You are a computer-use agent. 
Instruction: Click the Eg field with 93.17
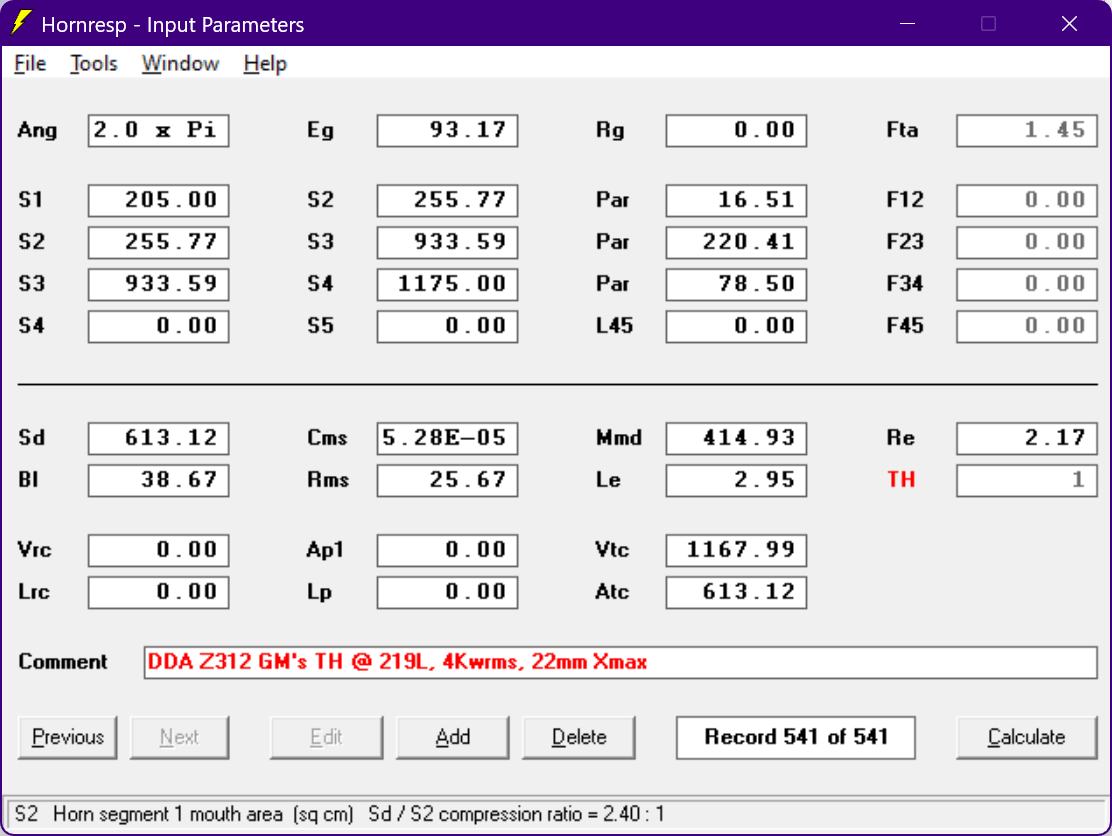(x=447, y=130)
